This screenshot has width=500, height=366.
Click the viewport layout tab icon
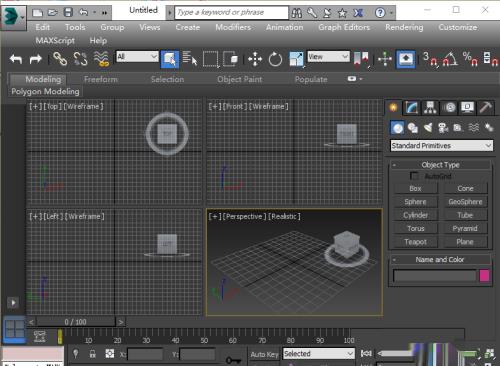click(x=15, y=329)
